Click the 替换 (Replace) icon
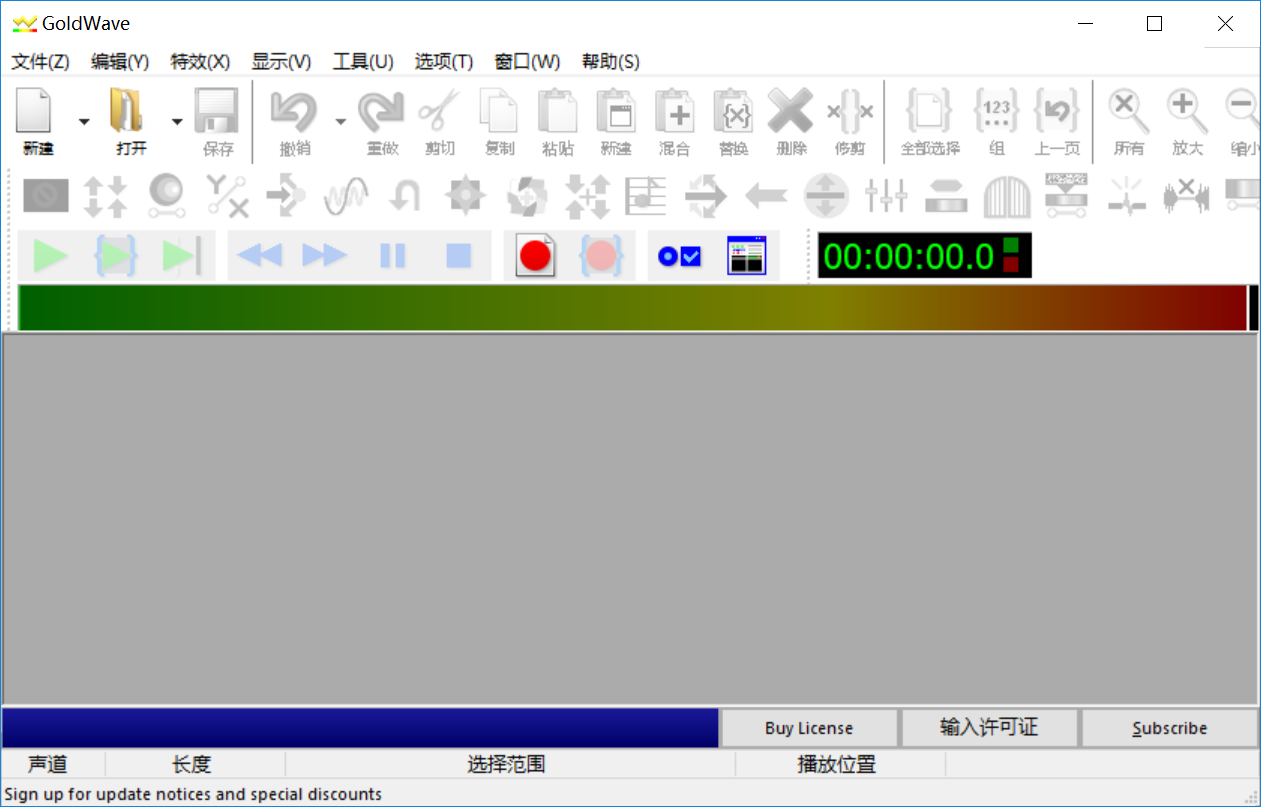 coord(733,111)
